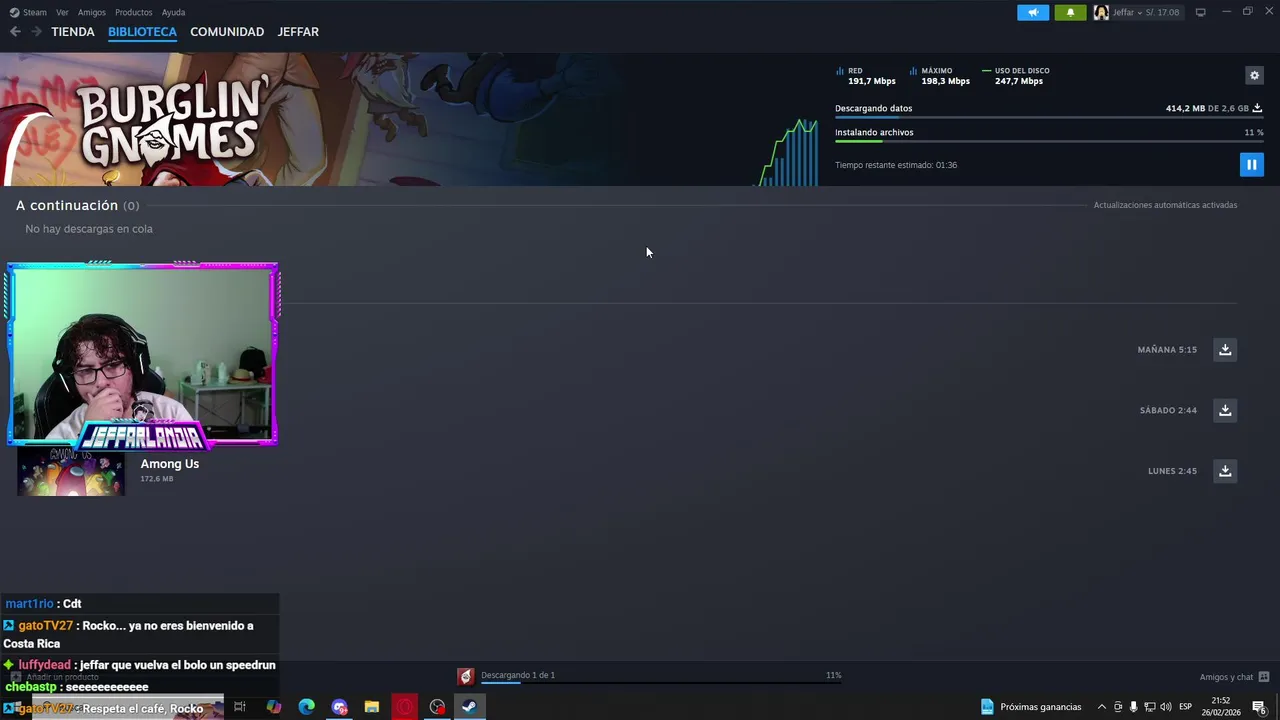Image resolution: width=1280 pixels, height=720 pixels.
Task: Click the Burglin' Gnomes icon in status bar
Action: [x=465, y=677]
